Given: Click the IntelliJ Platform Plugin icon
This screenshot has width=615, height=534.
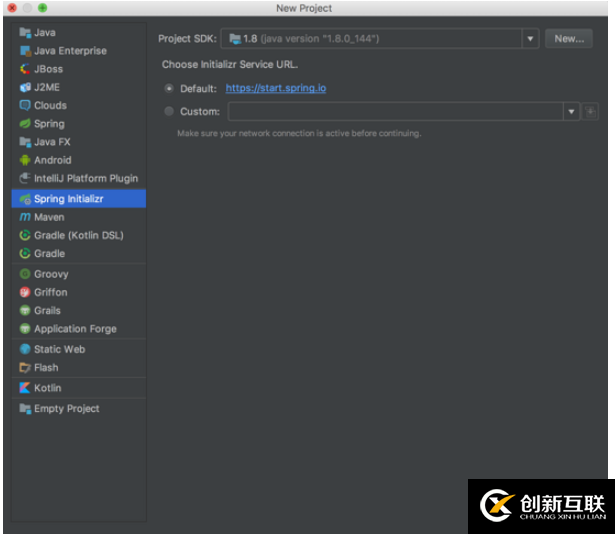Looking at the screenshot, I should click(x=25, y=178).
